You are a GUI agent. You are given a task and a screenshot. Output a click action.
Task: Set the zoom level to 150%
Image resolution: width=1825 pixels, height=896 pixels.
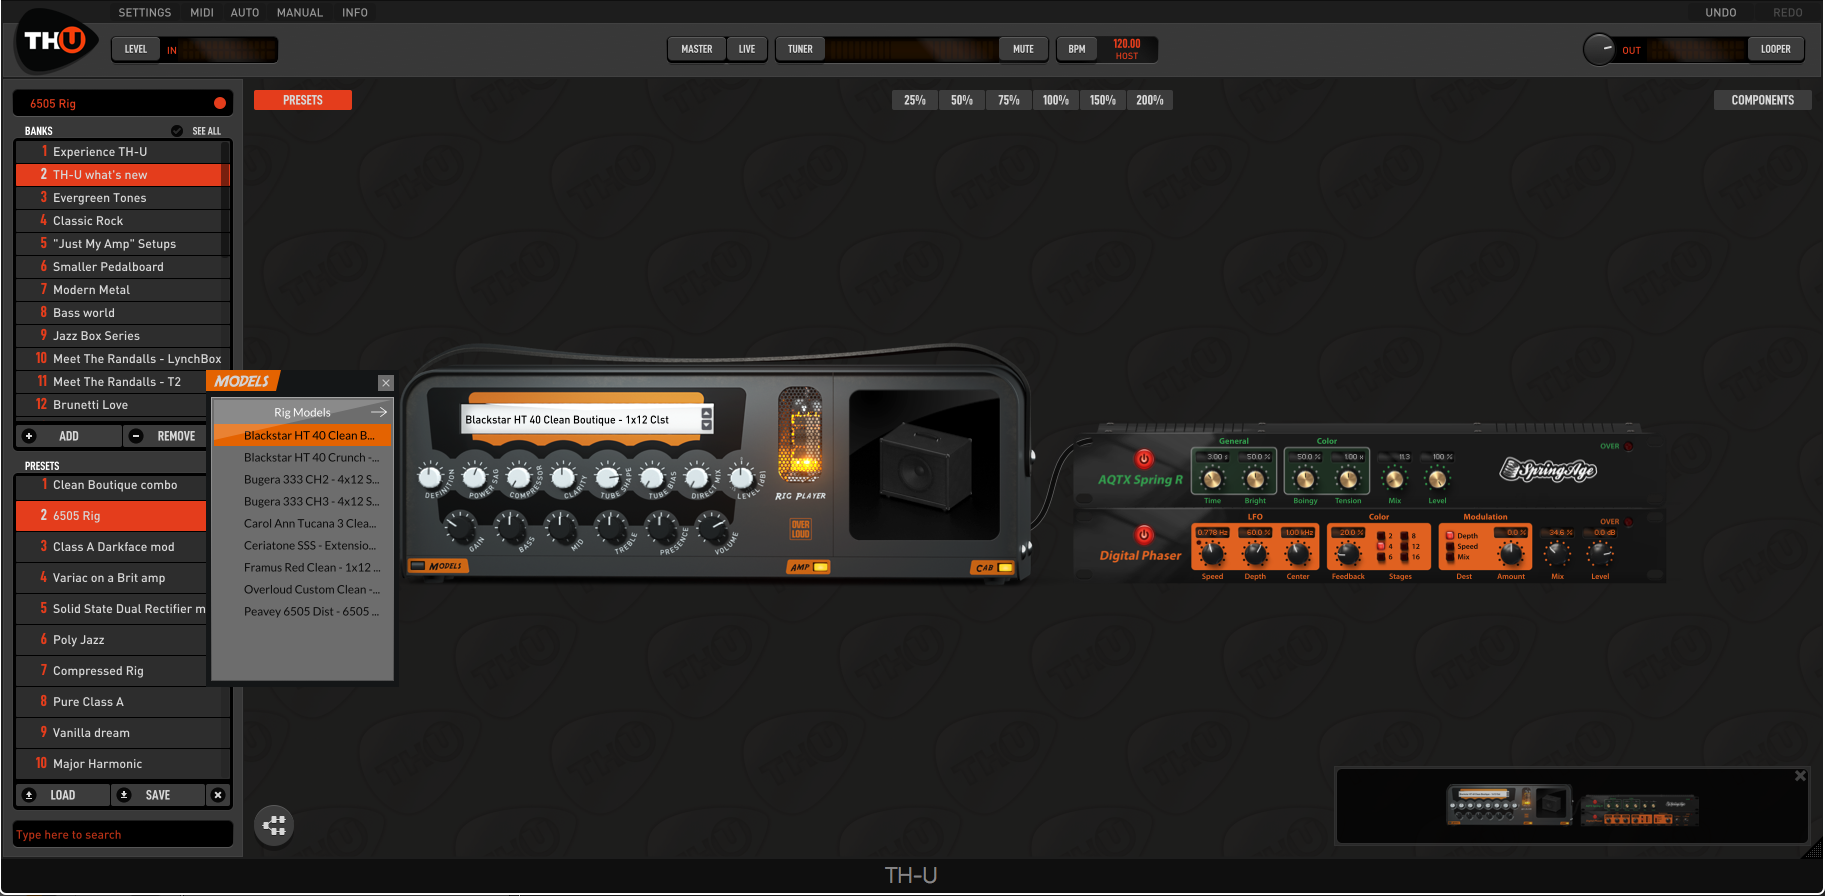click(1102, 100)
